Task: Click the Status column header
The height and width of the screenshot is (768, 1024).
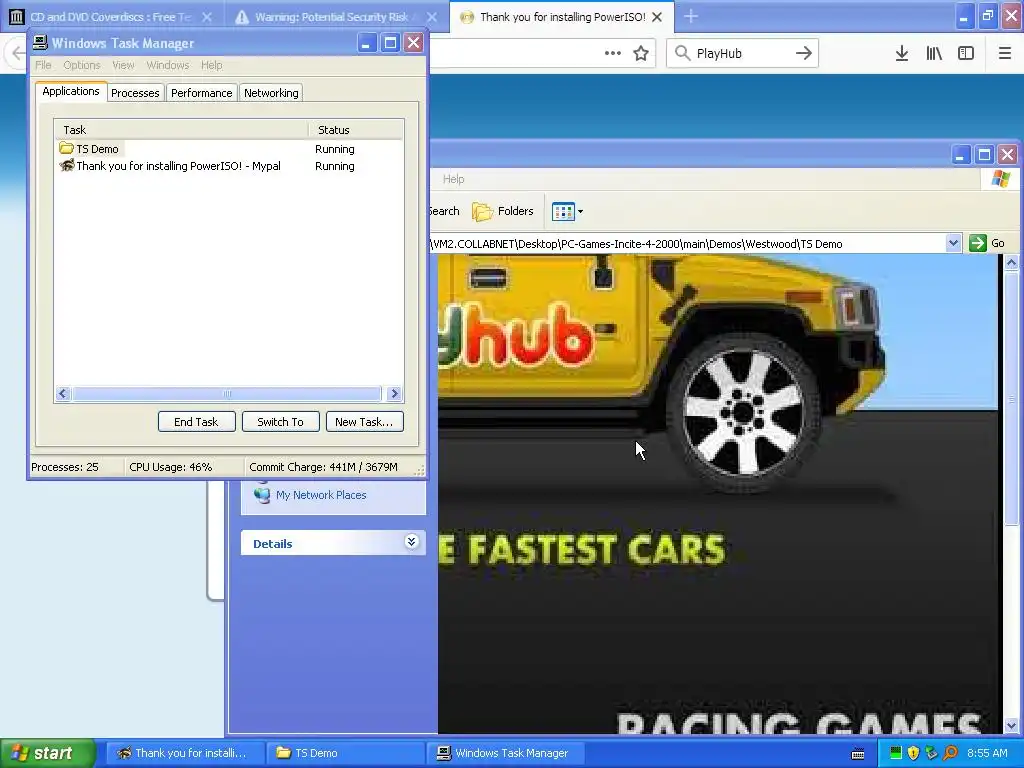Action: 356,129
